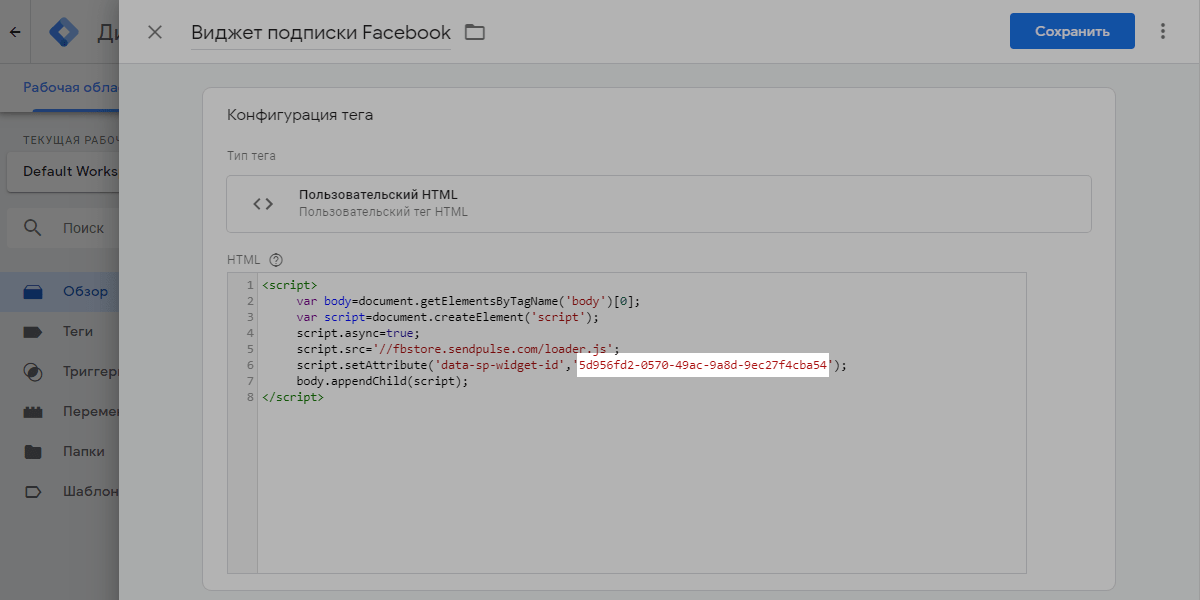This screenshot has height=600, width=1200.
Task: Click the back arrow in Tag Manager
Action: (x=15, y=32)
